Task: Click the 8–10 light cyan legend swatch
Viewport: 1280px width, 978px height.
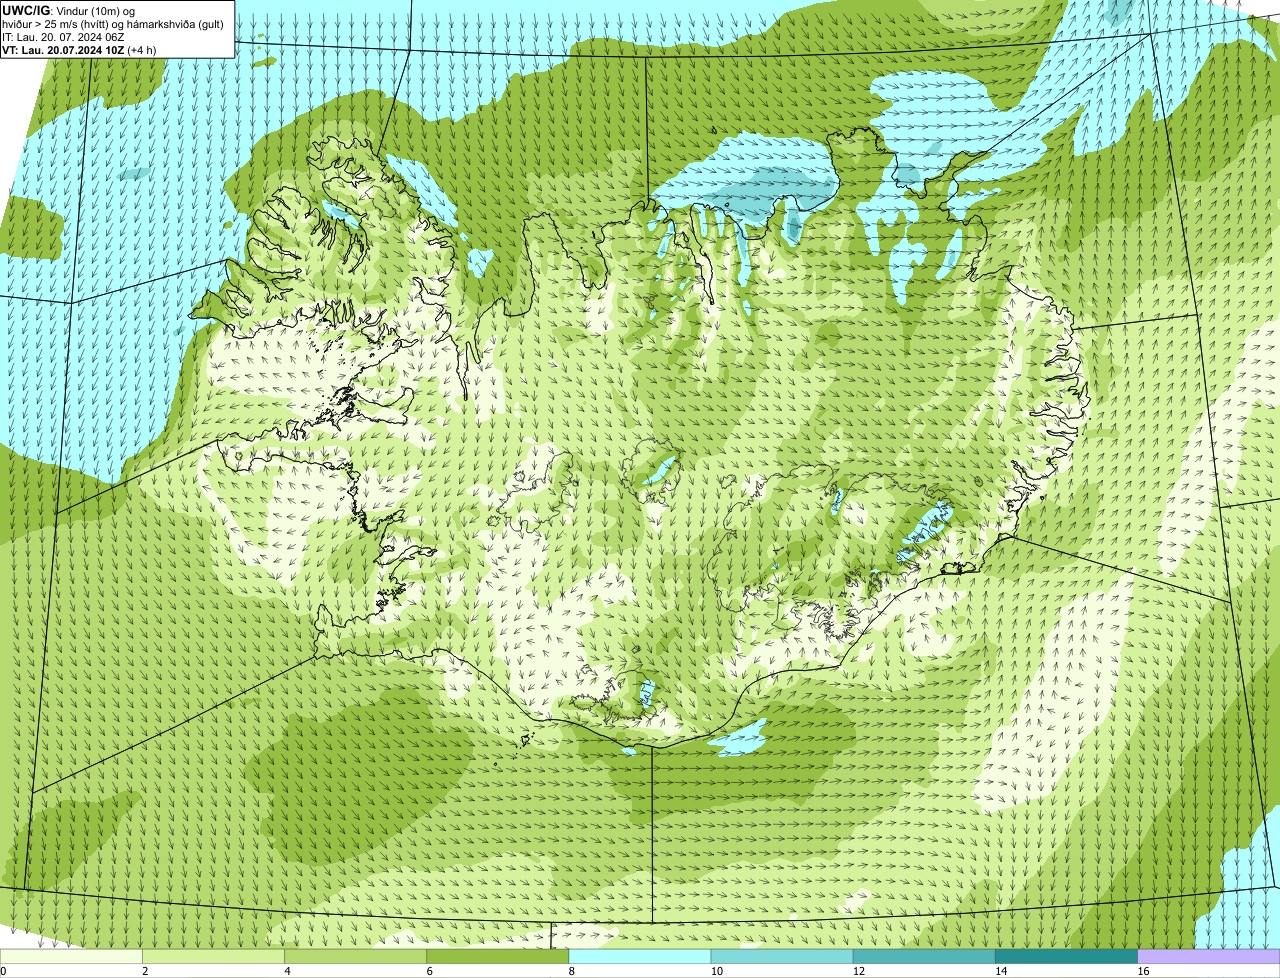Action: tap(640, 956)
